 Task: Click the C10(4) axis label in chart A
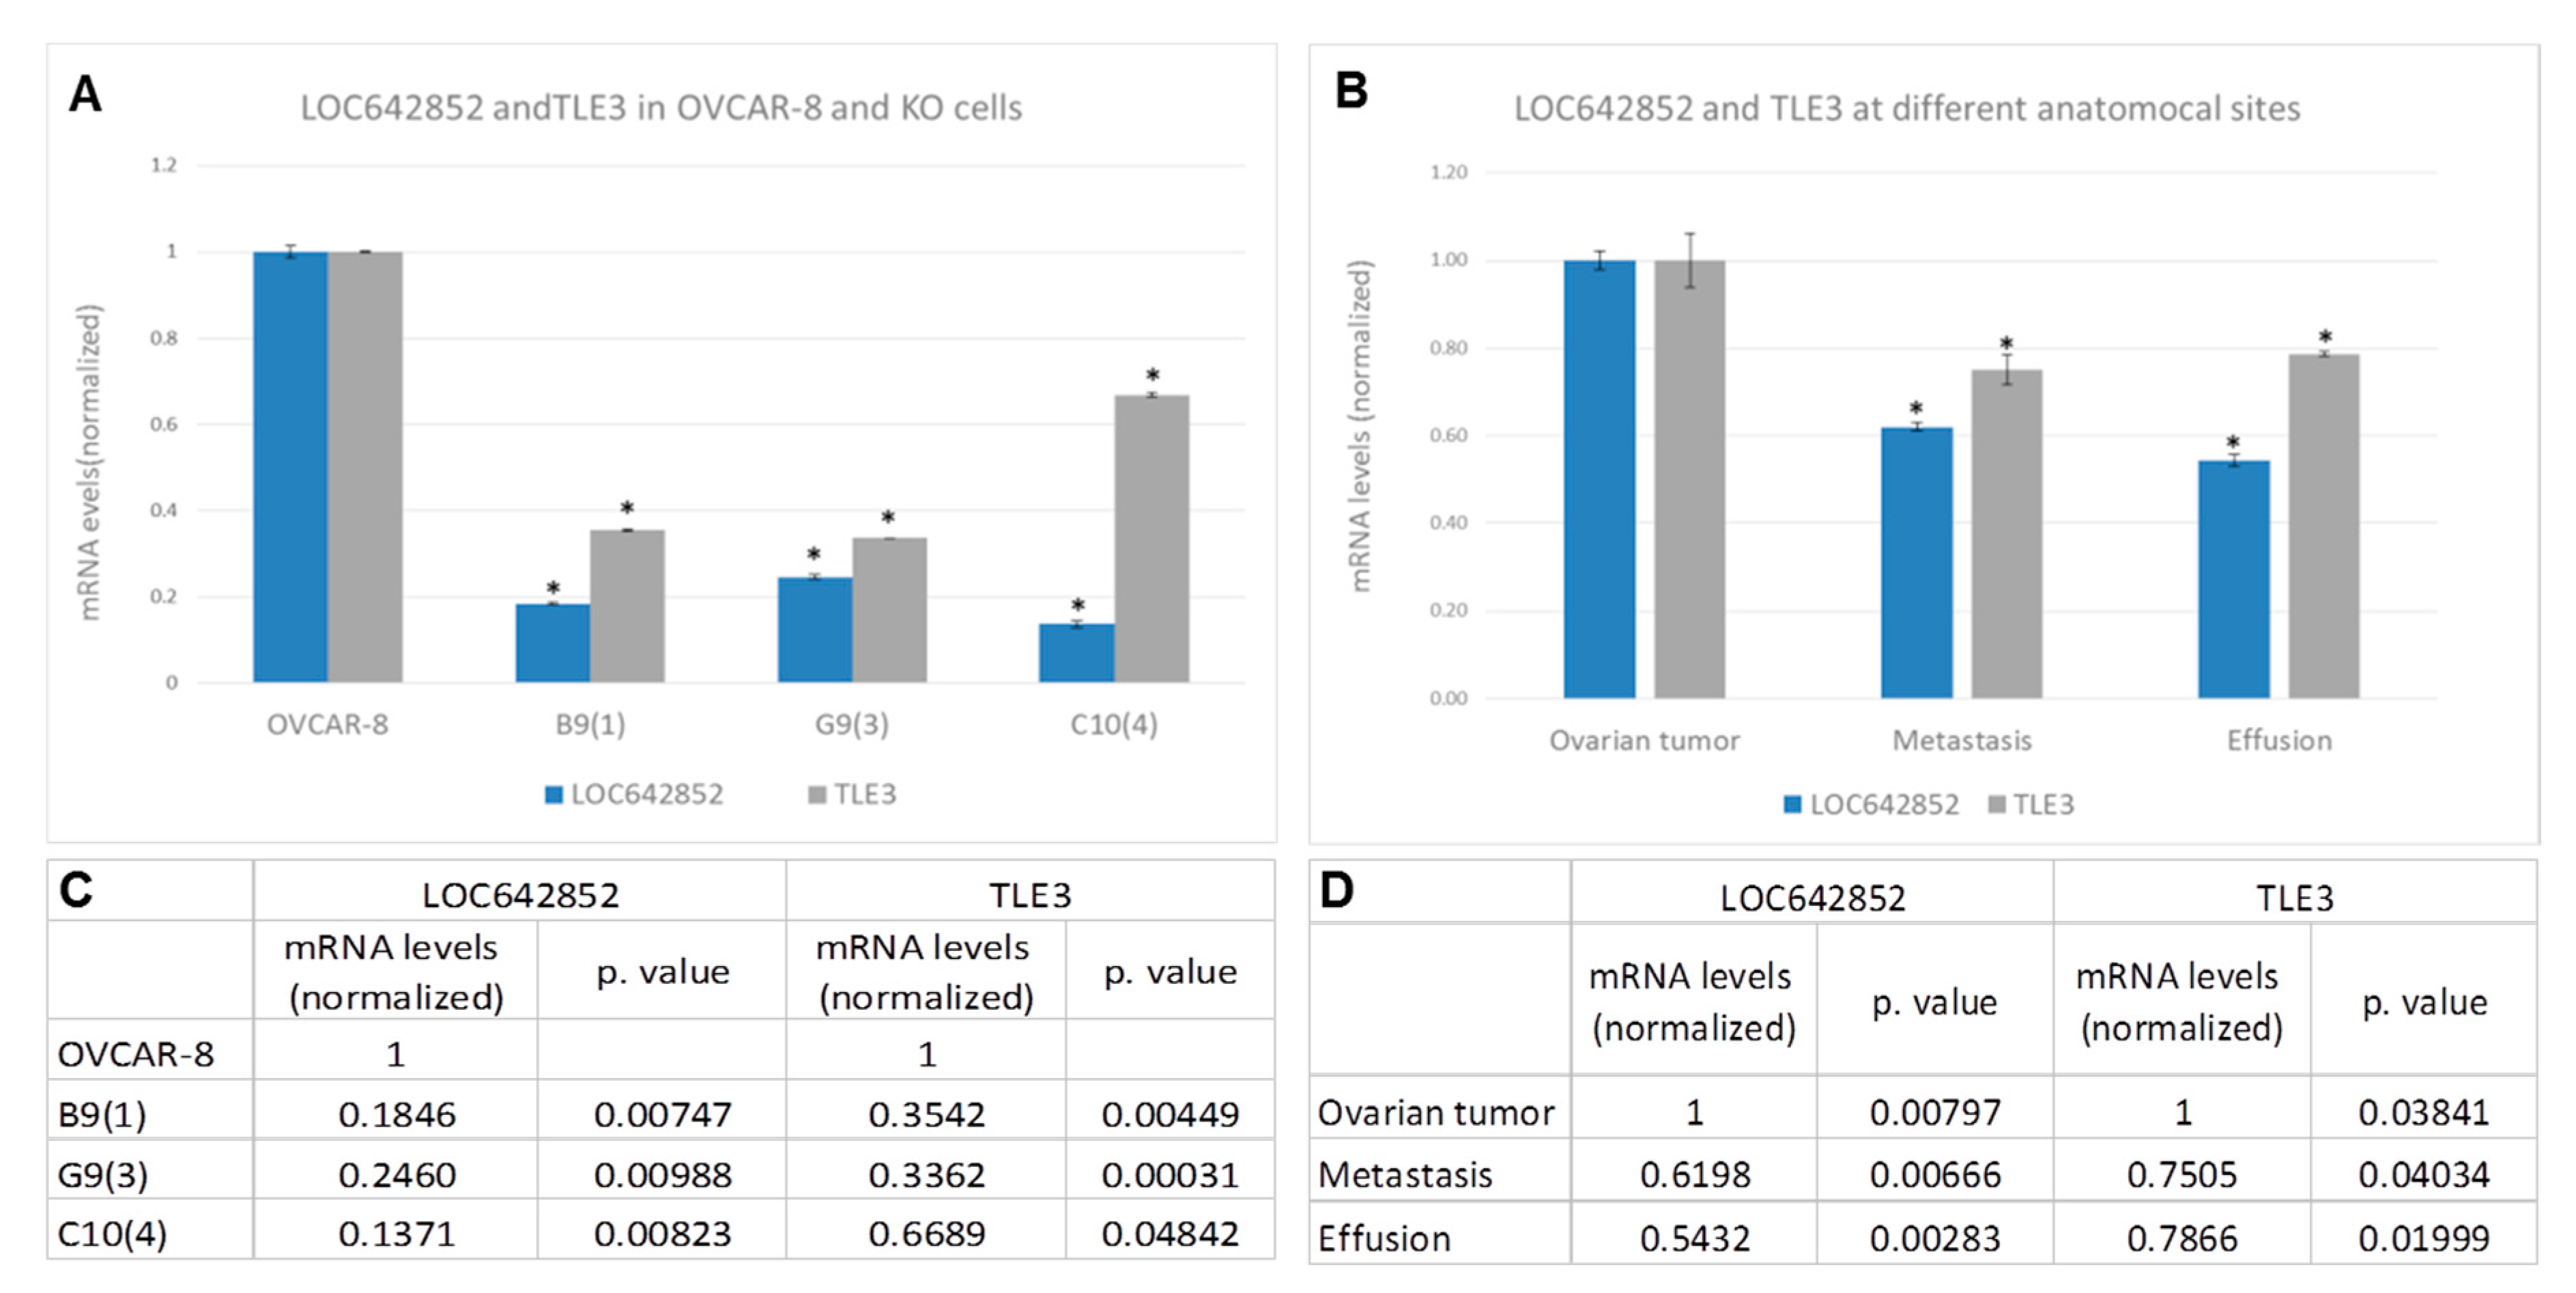point(1113,724)
